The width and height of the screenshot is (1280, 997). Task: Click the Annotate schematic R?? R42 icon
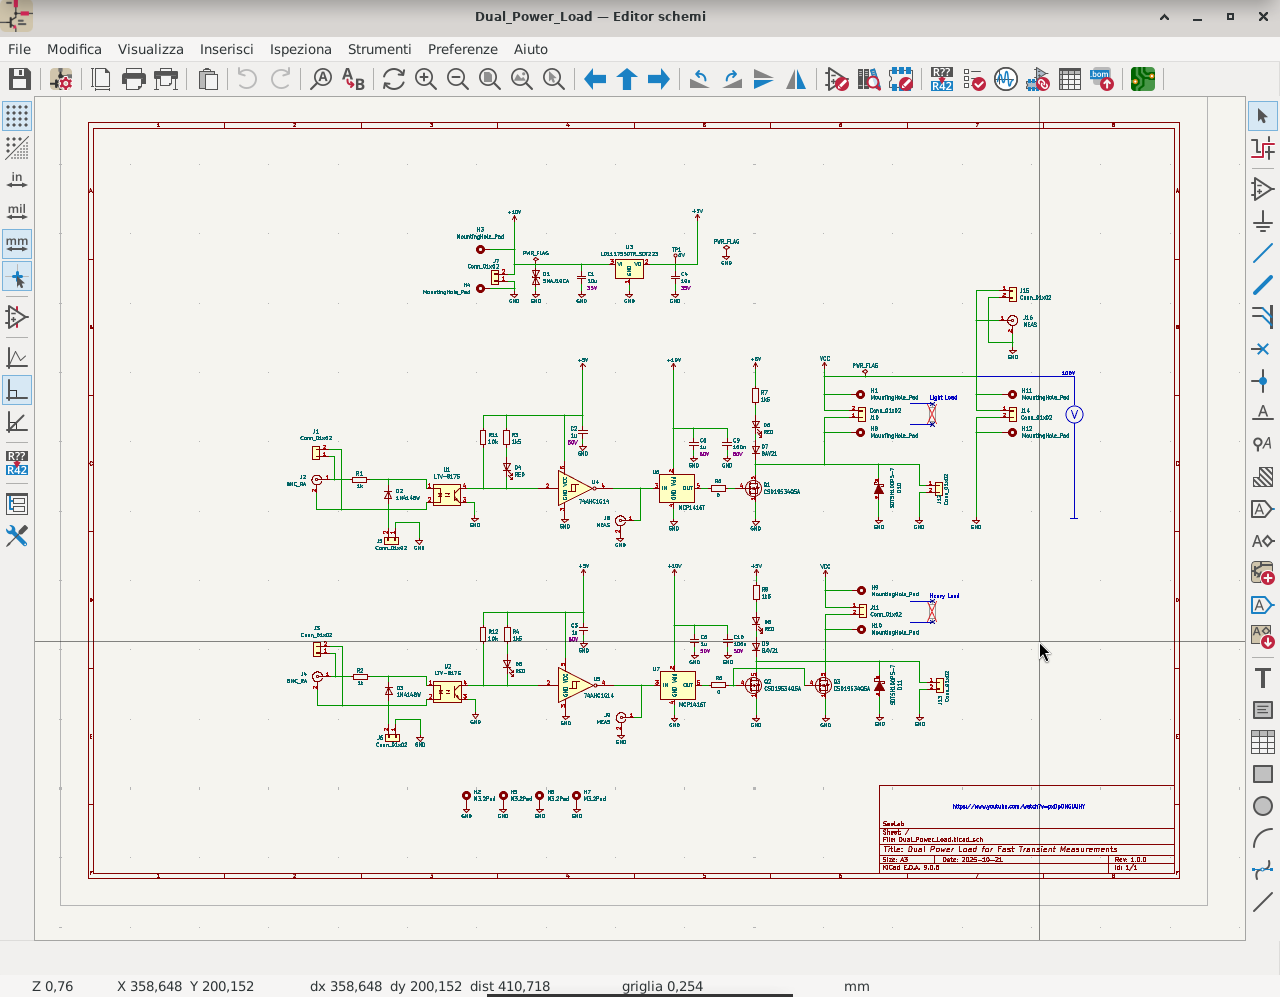pyautogui.click(x=941, y=79)
